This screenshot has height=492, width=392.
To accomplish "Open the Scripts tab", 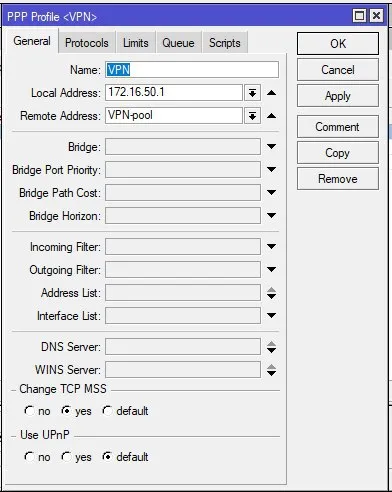I will point(225,43).
